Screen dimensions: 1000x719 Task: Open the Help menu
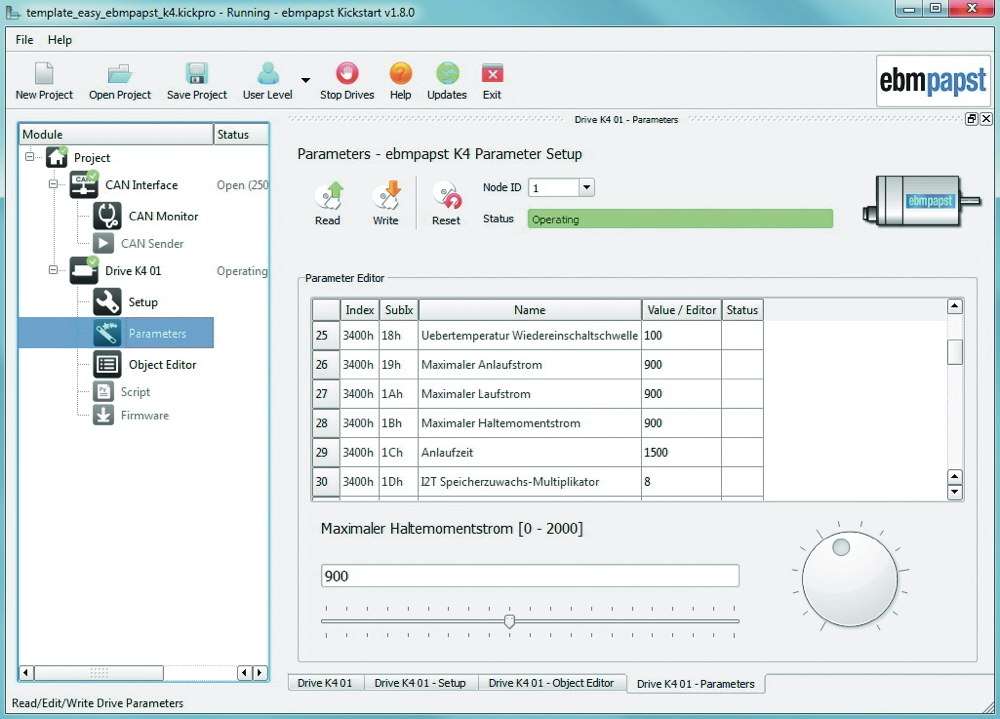[x=60, y=40]
